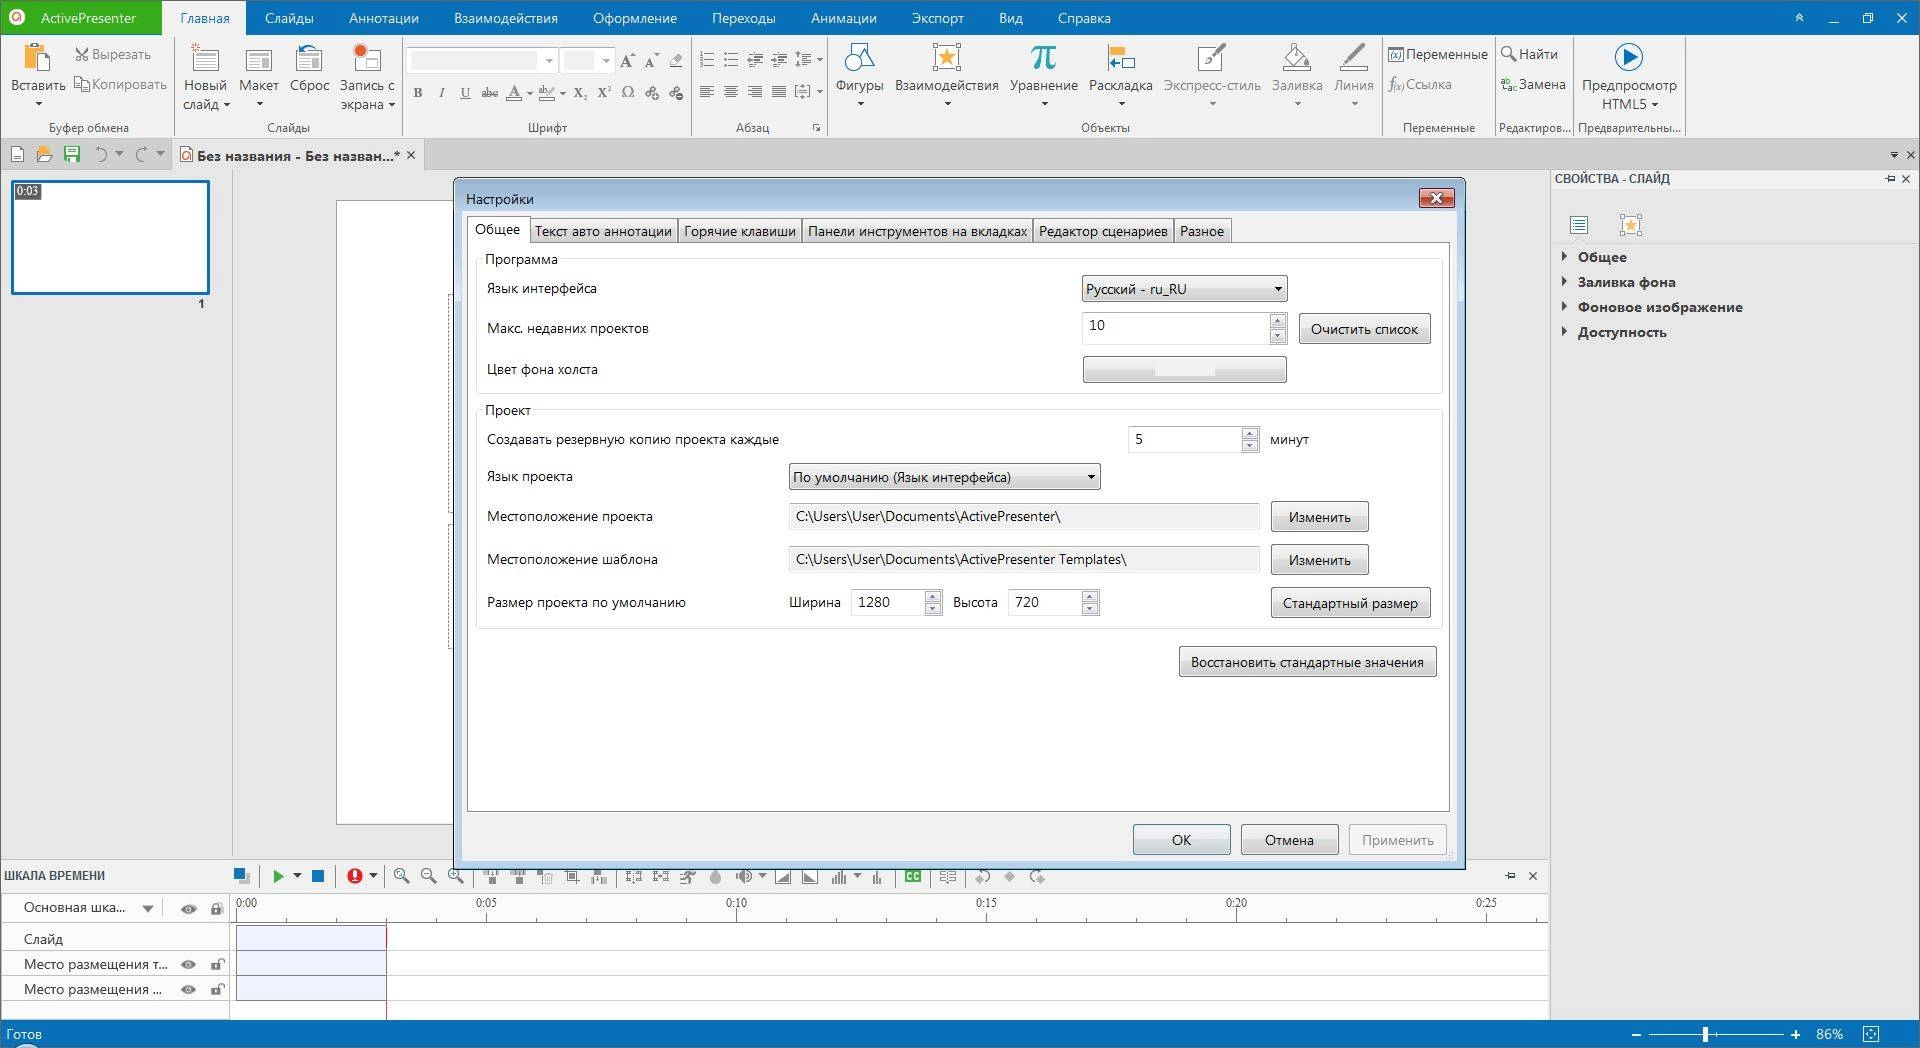Toggle lock of Основная шкала row
1920x1048 pixels.
216,909
